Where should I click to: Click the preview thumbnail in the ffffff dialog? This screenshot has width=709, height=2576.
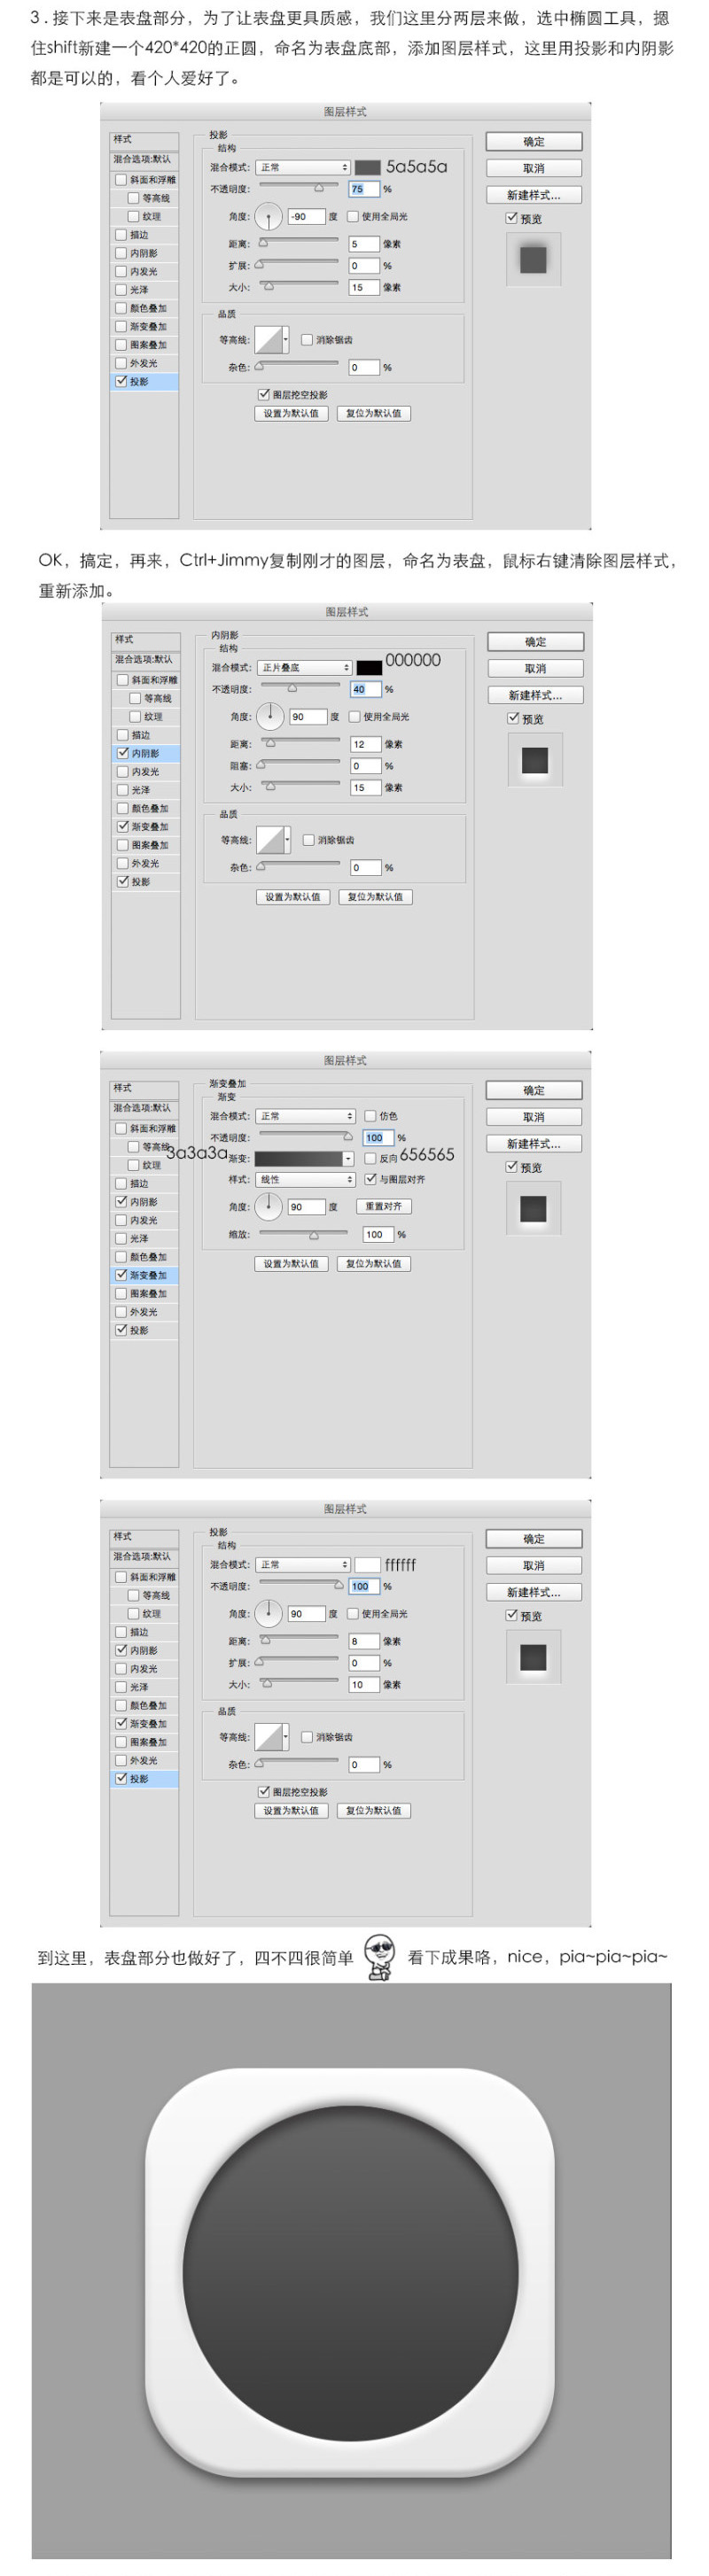pyautogui.click(x=533, y=1657)
